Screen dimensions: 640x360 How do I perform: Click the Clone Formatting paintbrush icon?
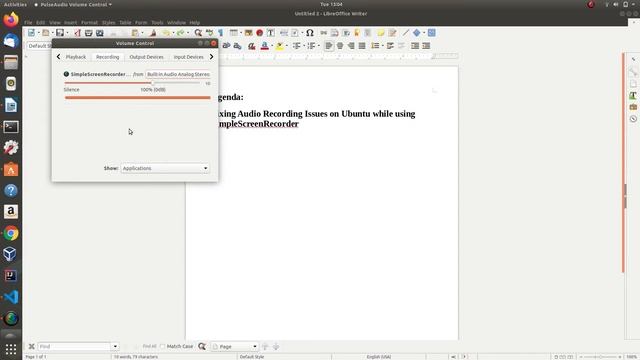pyautogui.click(x=153, y=33)
